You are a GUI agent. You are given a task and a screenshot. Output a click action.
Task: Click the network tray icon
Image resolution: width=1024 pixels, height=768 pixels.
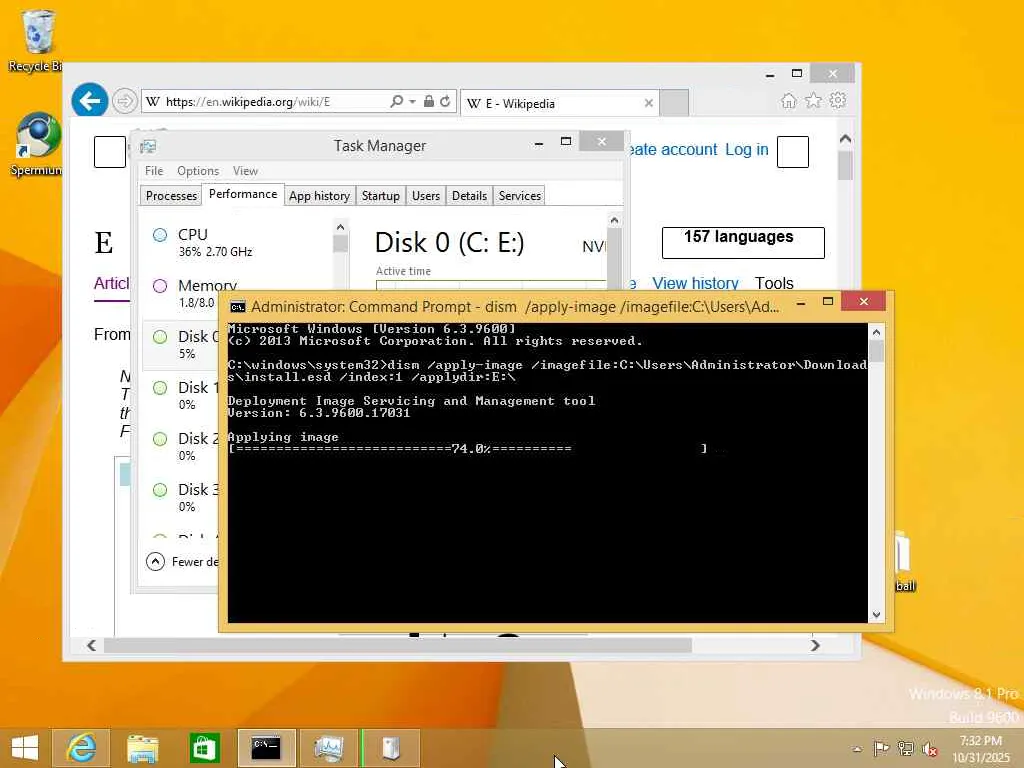pos(905,748)
